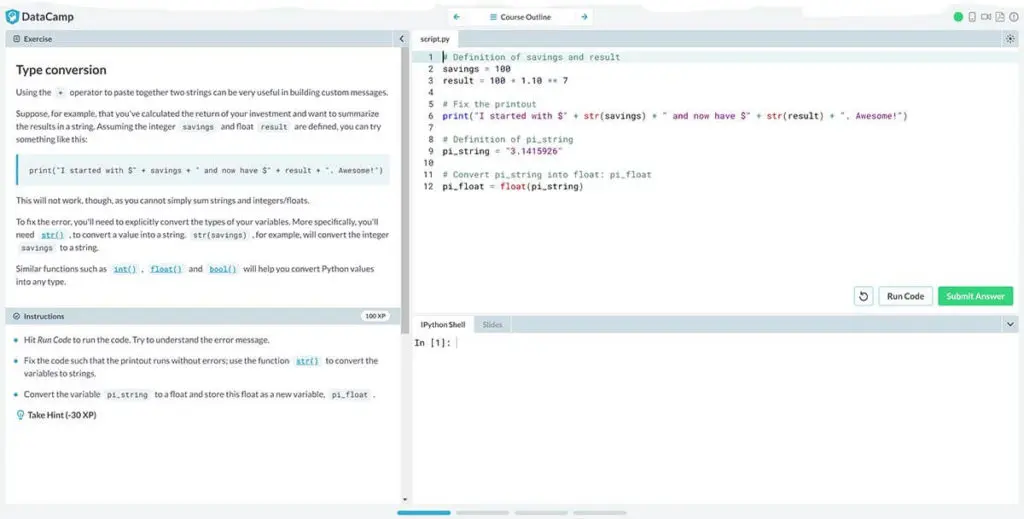
Task: Click the 'Instructions' panel title
Action: (x=44, y=317)
